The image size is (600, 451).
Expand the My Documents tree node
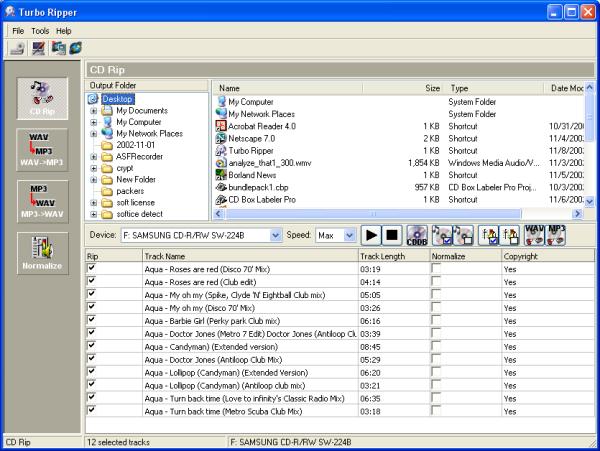point(94,111)
